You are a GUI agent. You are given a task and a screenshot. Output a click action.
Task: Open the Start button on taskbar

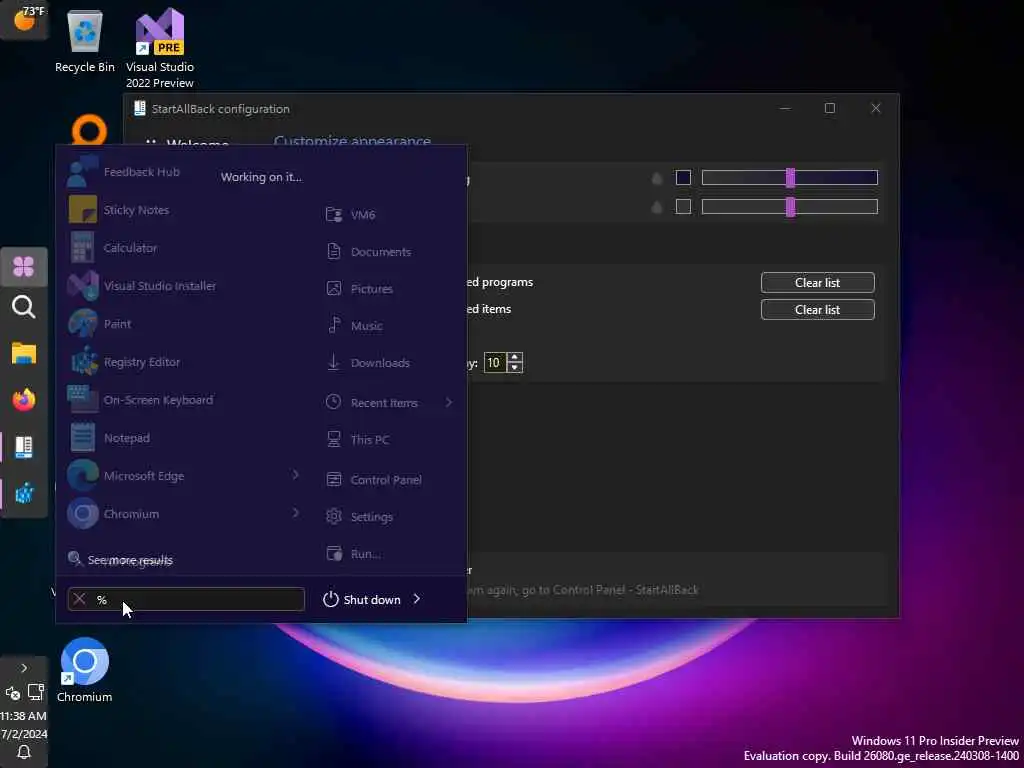click(24, 266)
